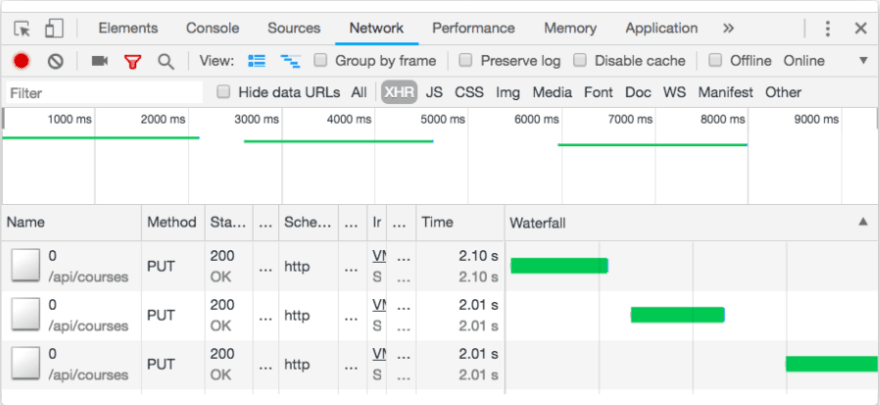
Task: Stop recording with the red record button
Action: [21, 61]
